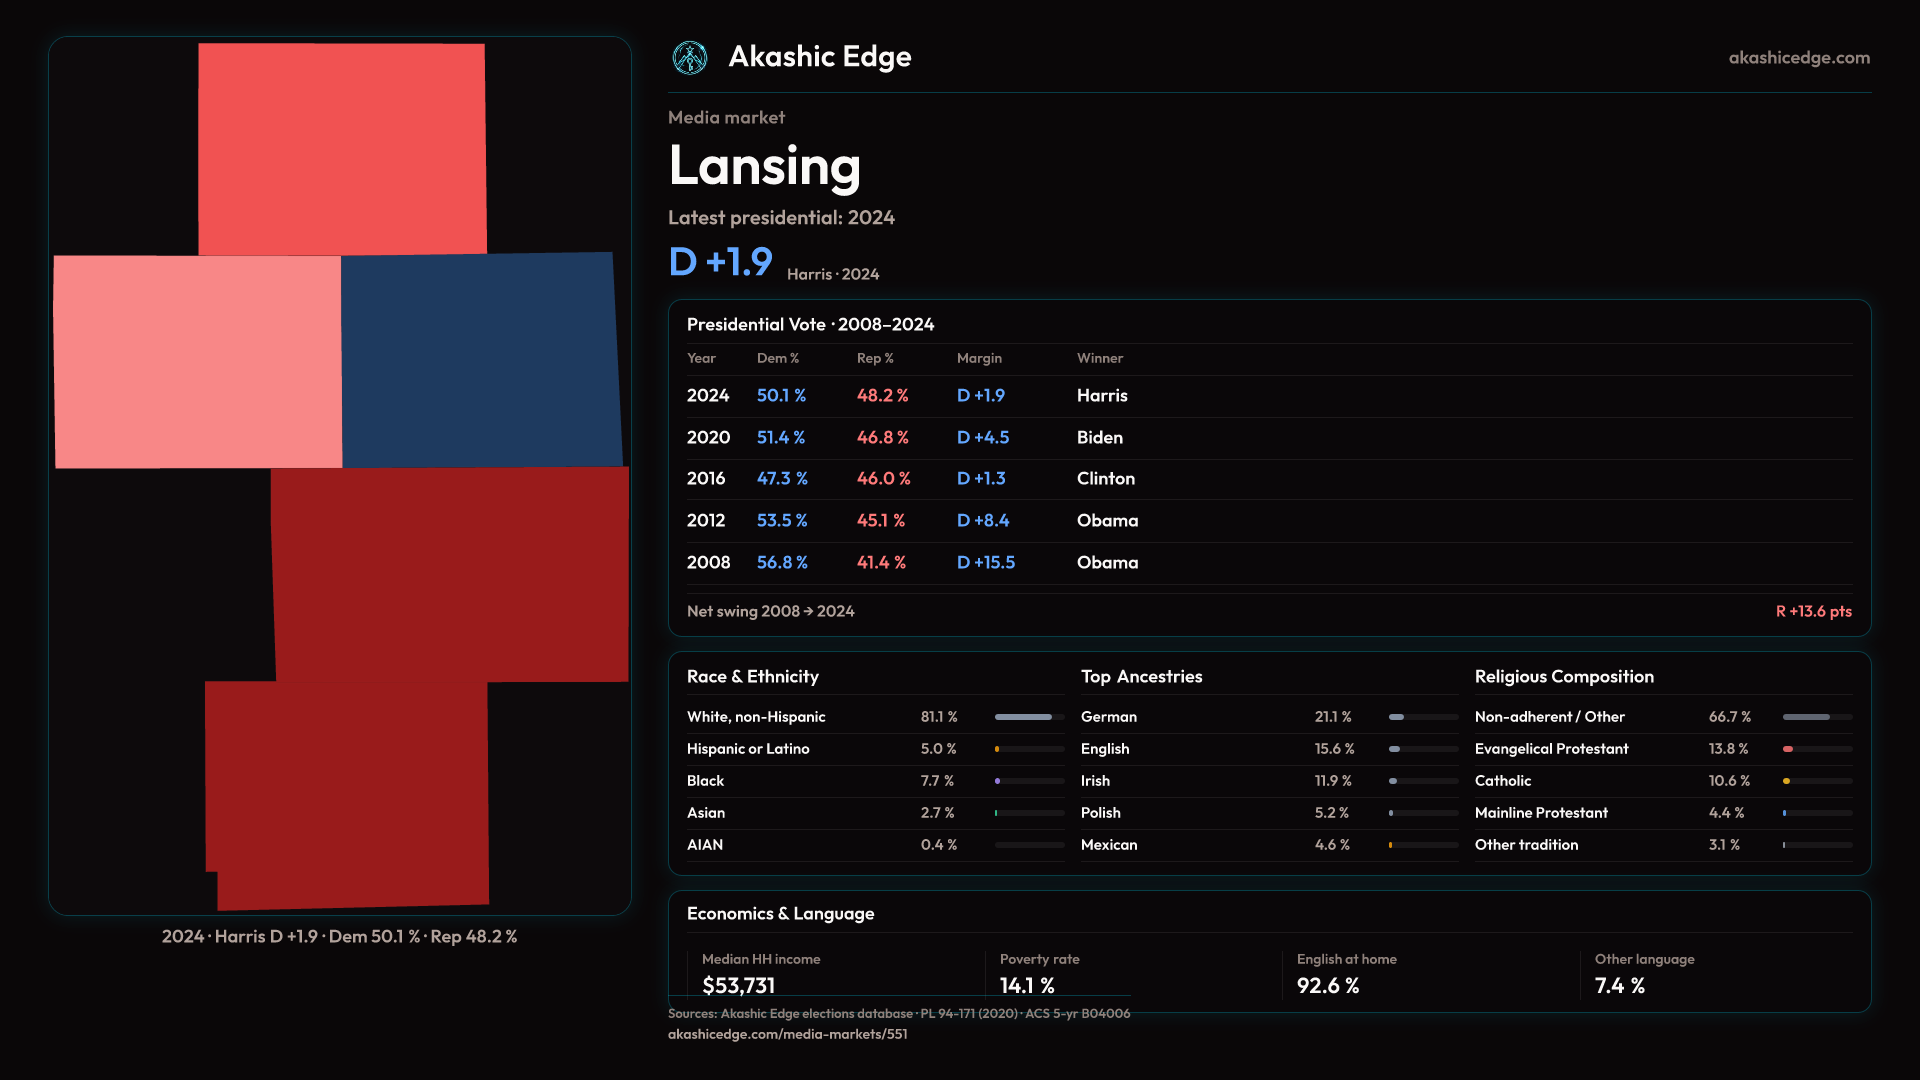Click the Catholic yellow bar indicator
This screenshot has height=1080, width=1920.
tap(1787, 781)
